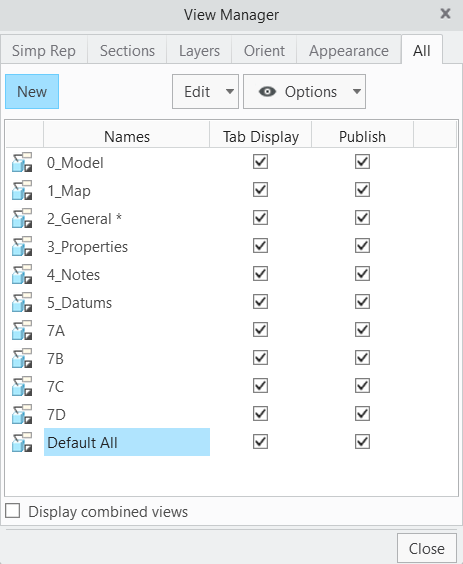Select the 2_General * view name
This screenshot has height=564, width=463.
coord(84,219)
